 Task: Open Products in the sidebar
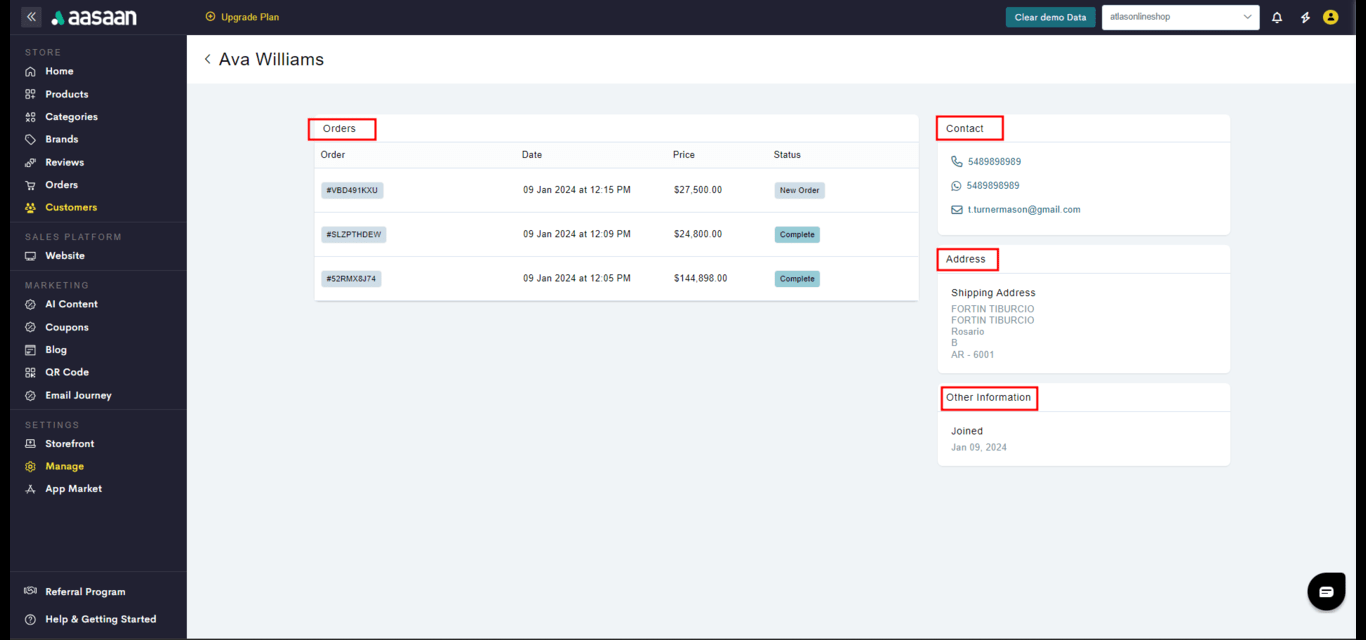pos(66,94)
